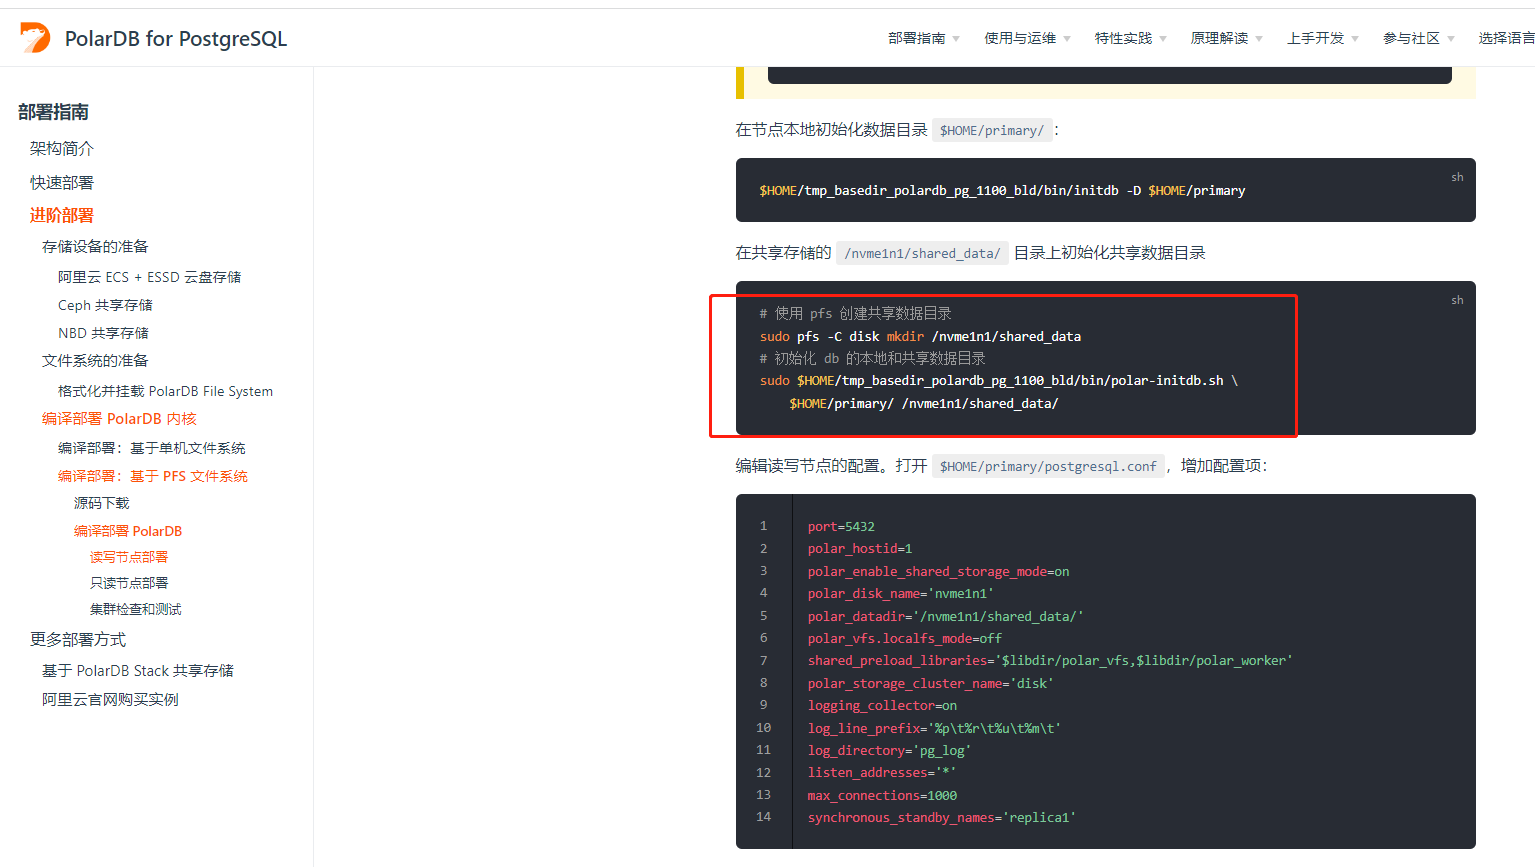Expand the 特性实践 navigation dropdown
The image size is (1535, 867).
(1130, 38)
